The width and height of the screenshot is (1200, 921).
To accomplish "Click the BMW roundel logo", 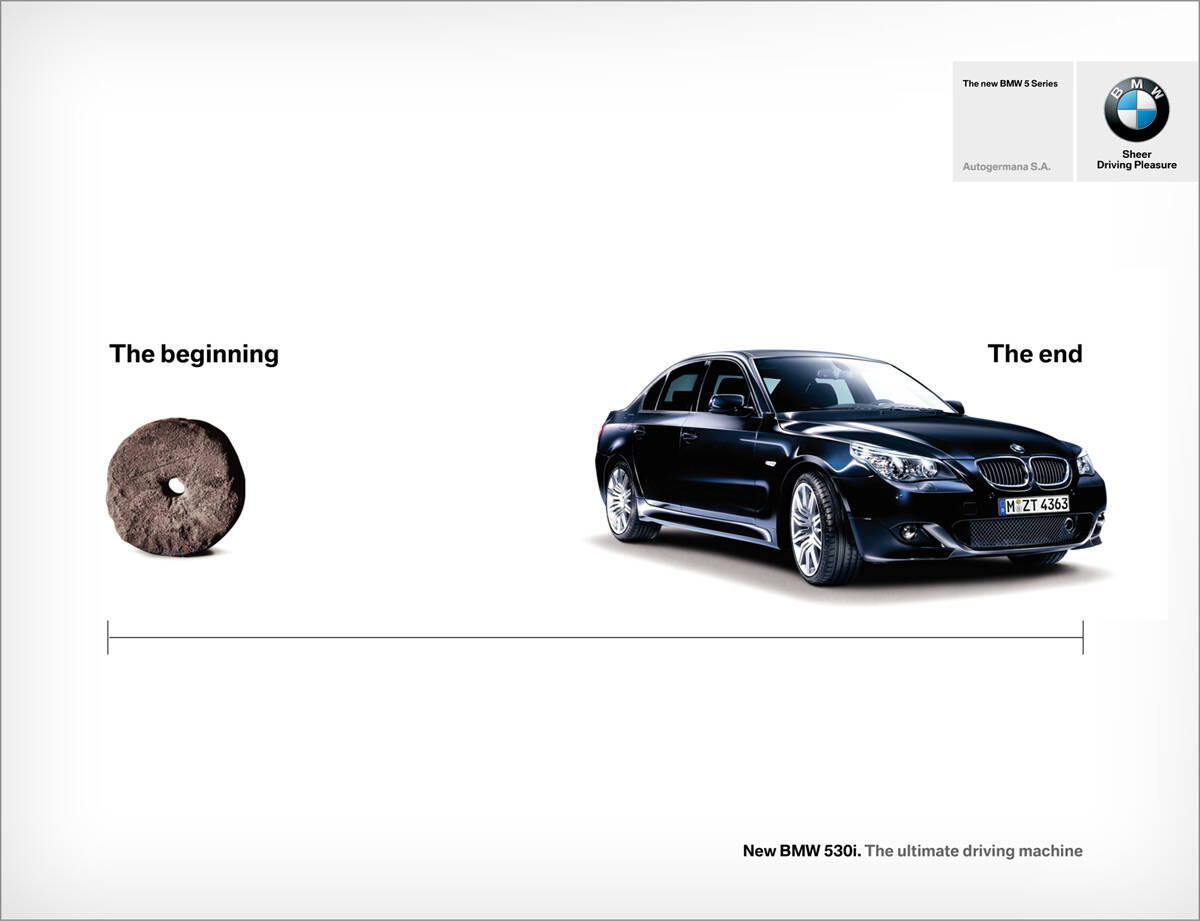I will 1136,110.
